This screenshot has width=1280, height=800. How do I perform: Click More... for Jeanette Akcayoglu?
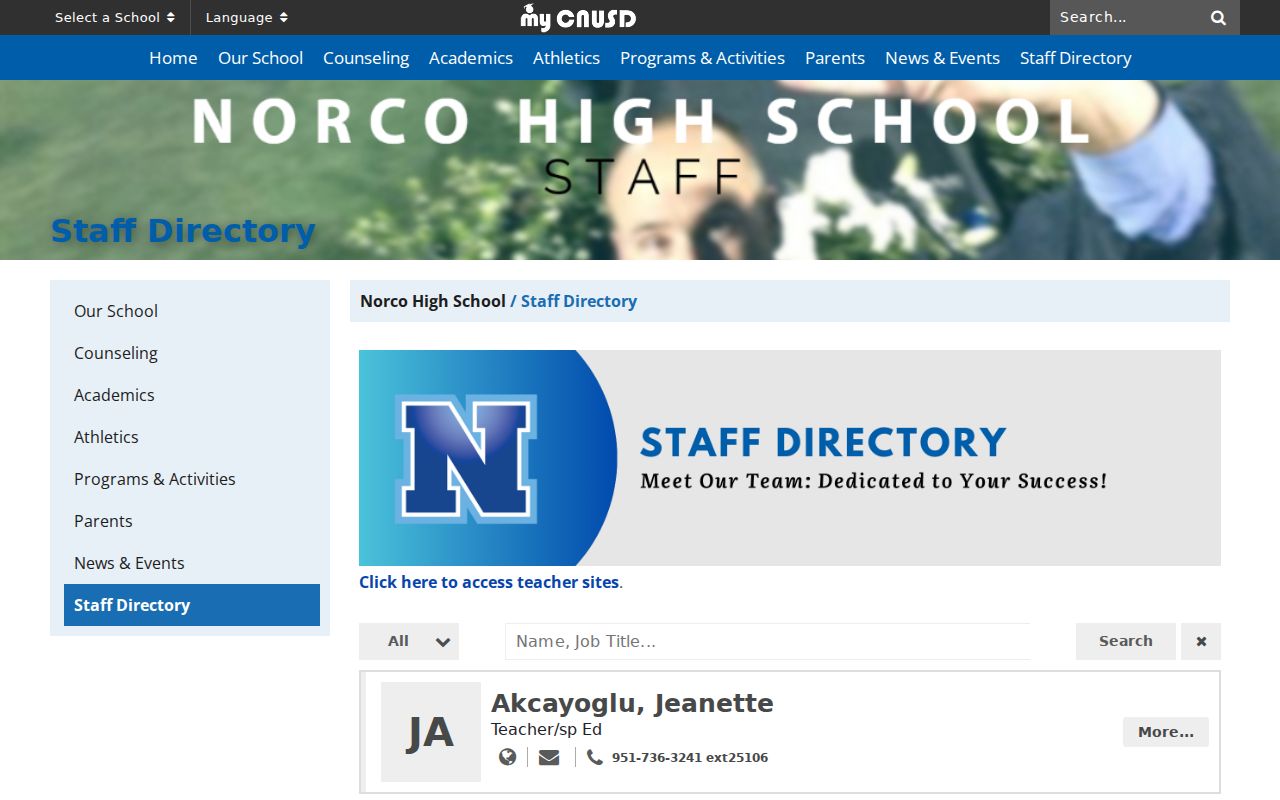click(x=1166, y=732)
